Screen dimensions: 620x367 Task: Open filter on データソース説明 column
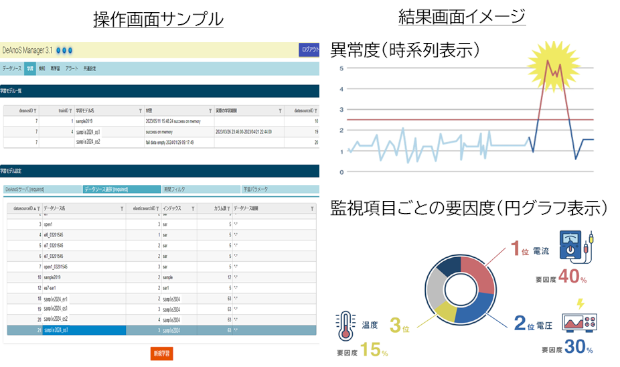pos(312,208)
